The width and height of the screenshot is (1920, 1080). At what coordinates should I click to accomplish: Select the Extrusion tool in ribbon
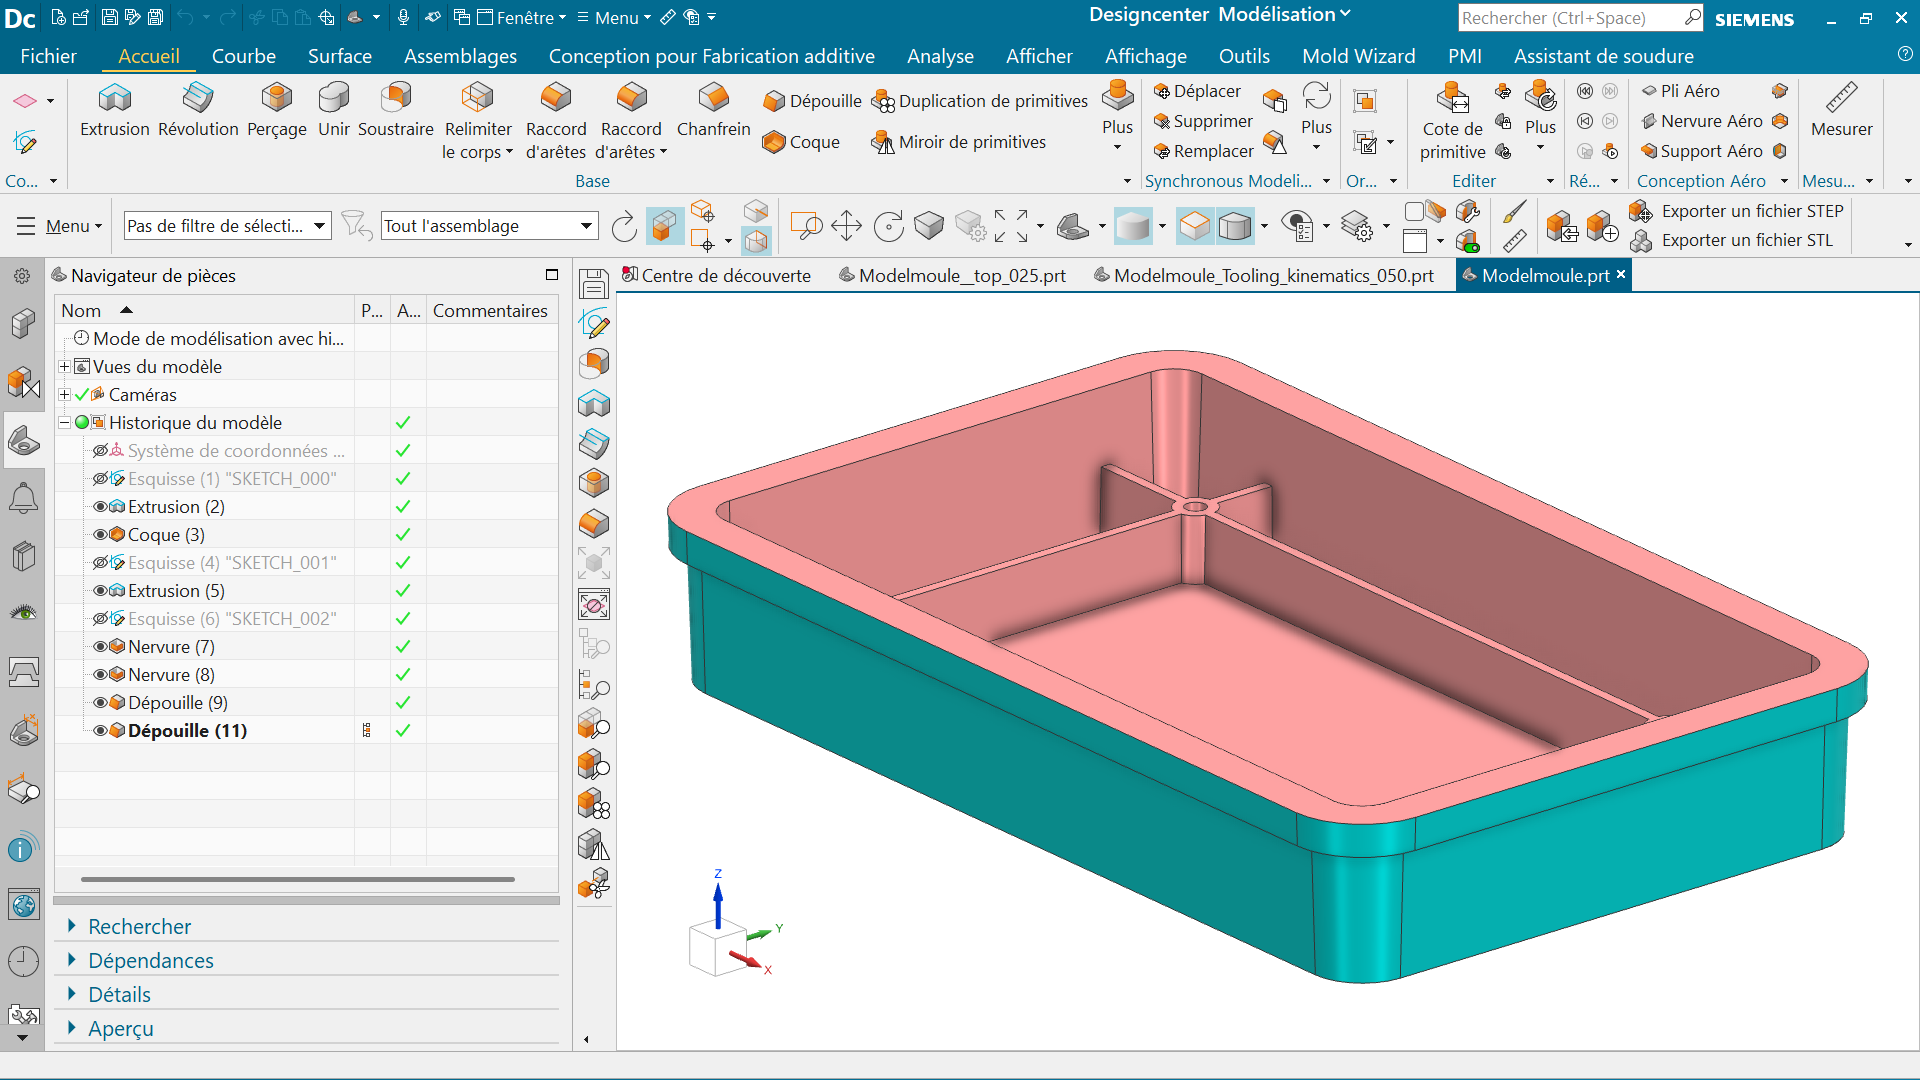pyautogui.click(x=115, y=110)
